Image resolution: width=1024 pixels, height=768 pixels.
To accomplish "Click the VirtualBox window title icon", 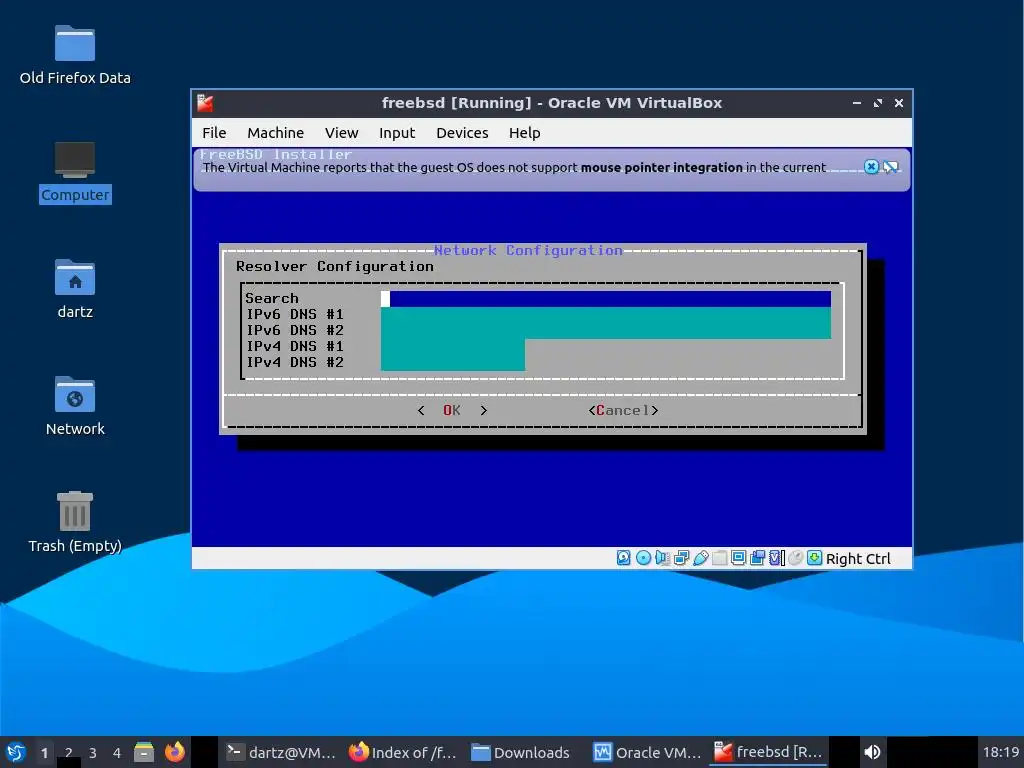I will click(205, 103).
